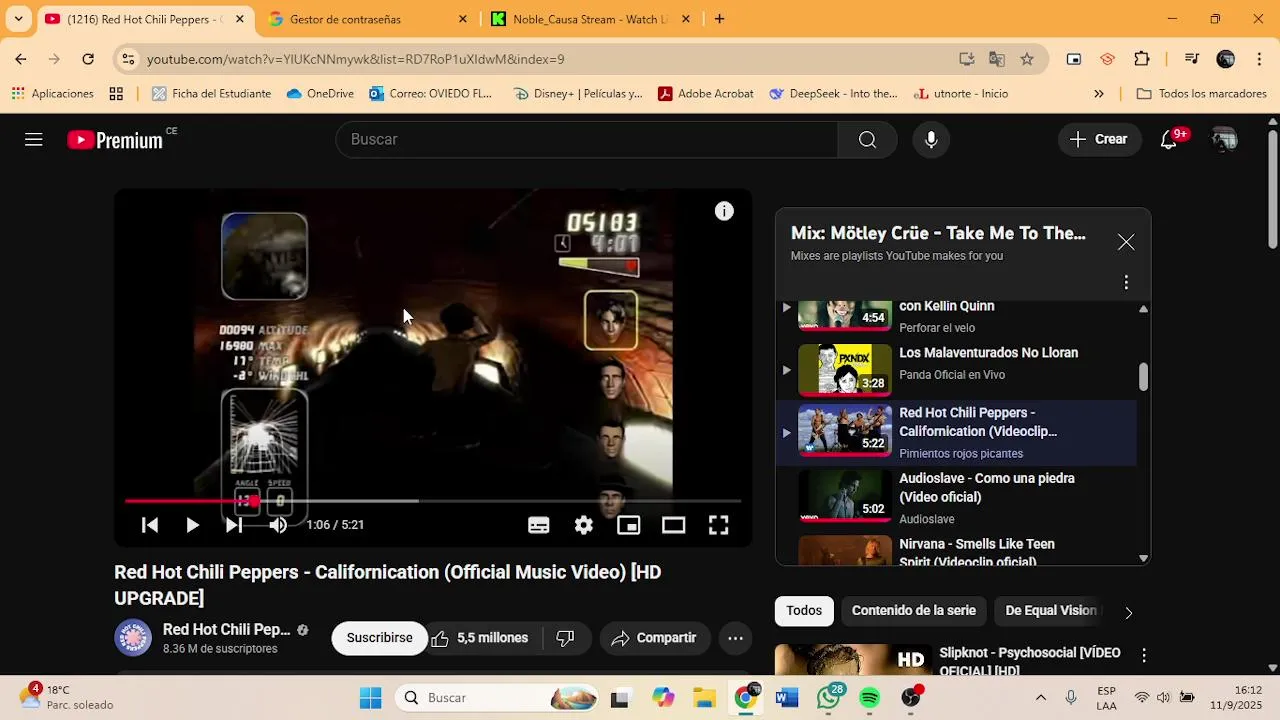Expand hidden bookmarks chevron
The image size is (1280, 720).
click(1099, 94)
